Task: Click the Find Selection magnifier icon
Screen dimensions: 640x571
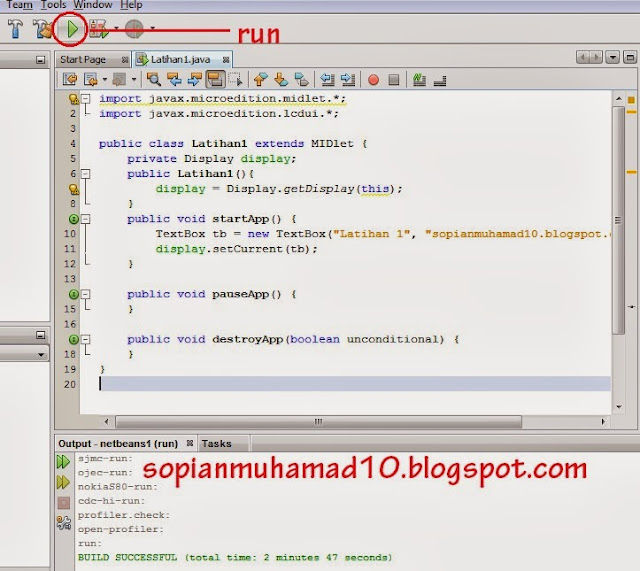Action: click(154, 79)
